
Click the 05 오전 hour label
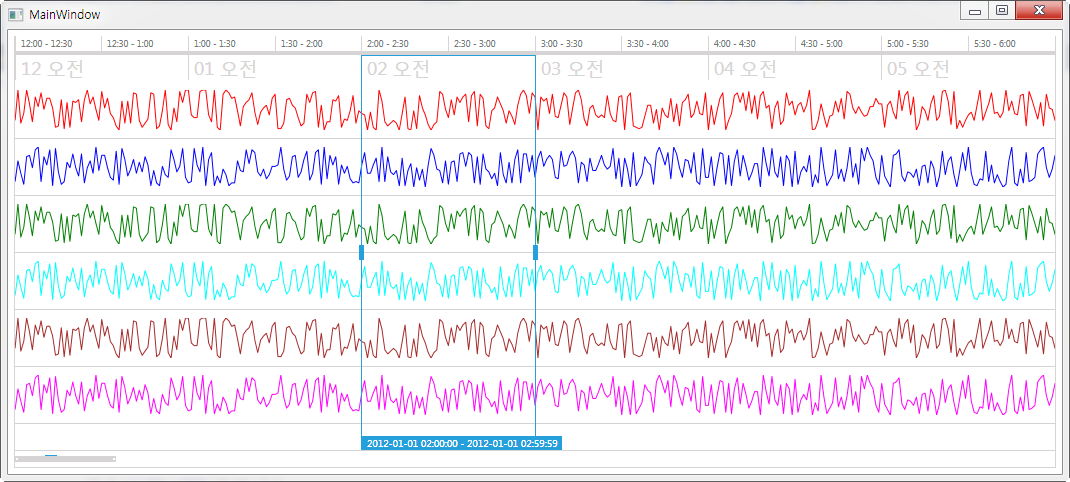[x=919, y=69]
